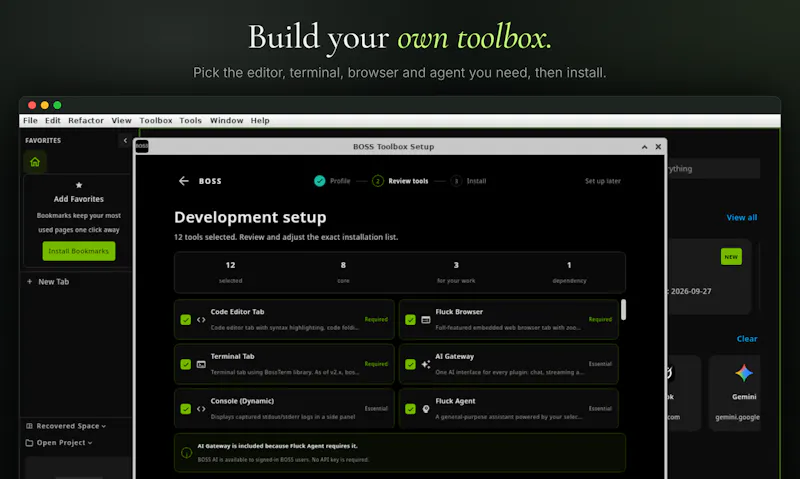Open the Toolbox menu

click(x=156, y=120)
